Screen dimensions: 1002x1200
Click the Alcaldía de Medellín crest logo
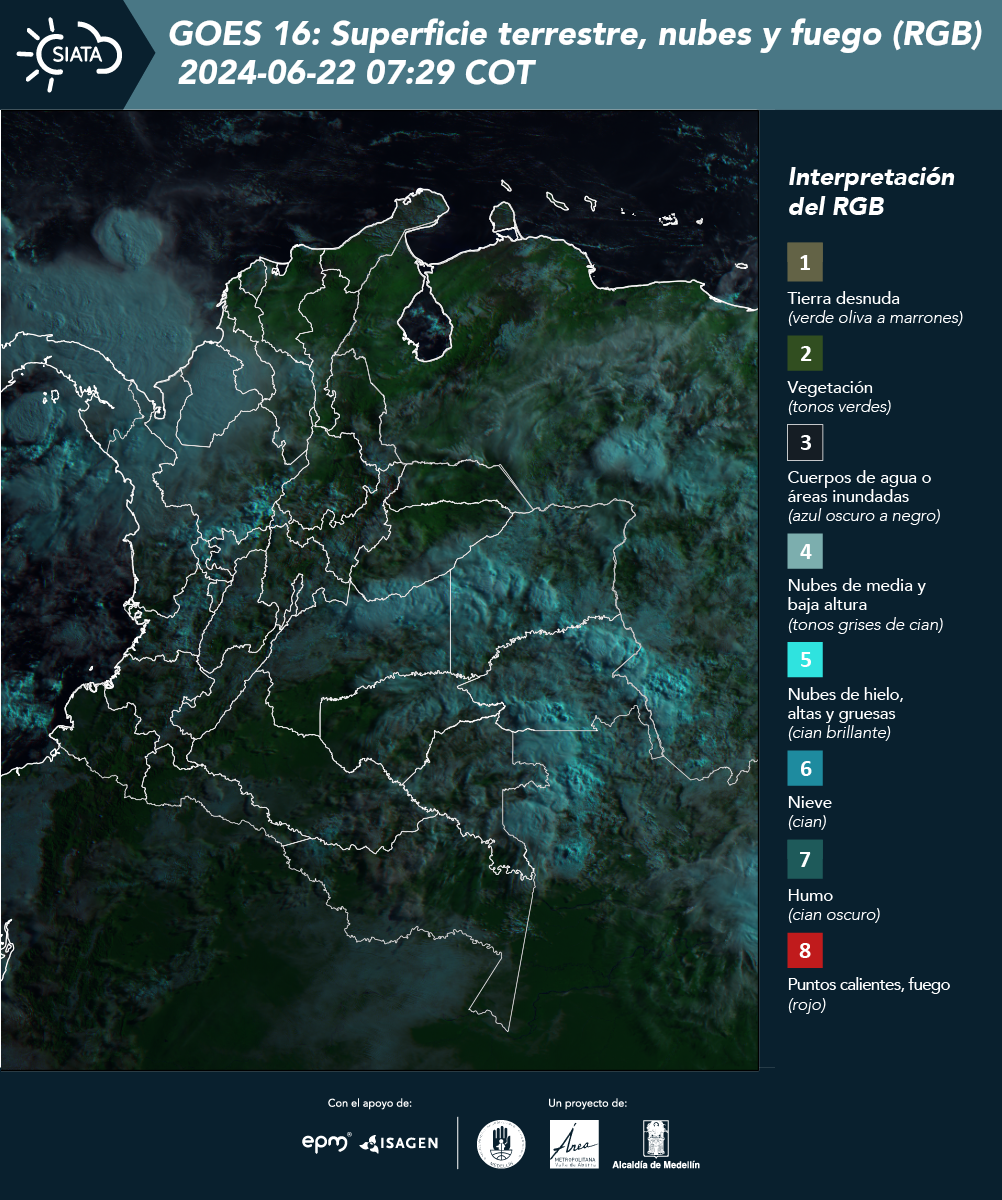pos(656,1145)
